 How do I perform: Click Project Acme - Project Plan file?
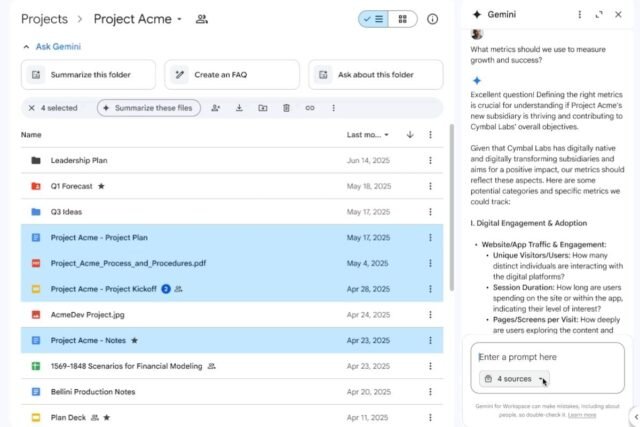[x=232, y=238]
